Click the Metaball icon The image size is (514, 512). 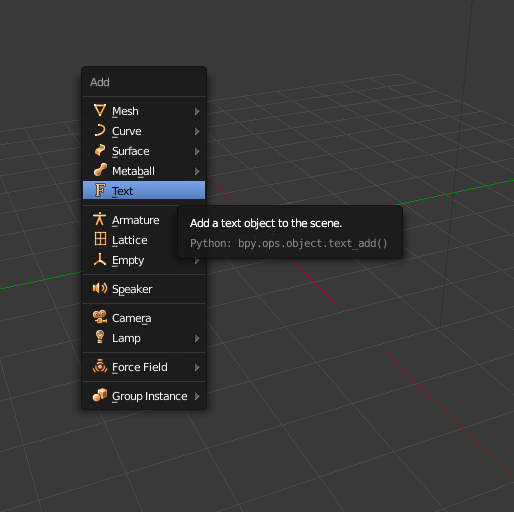pyautogui.click(x=100, y=170)
